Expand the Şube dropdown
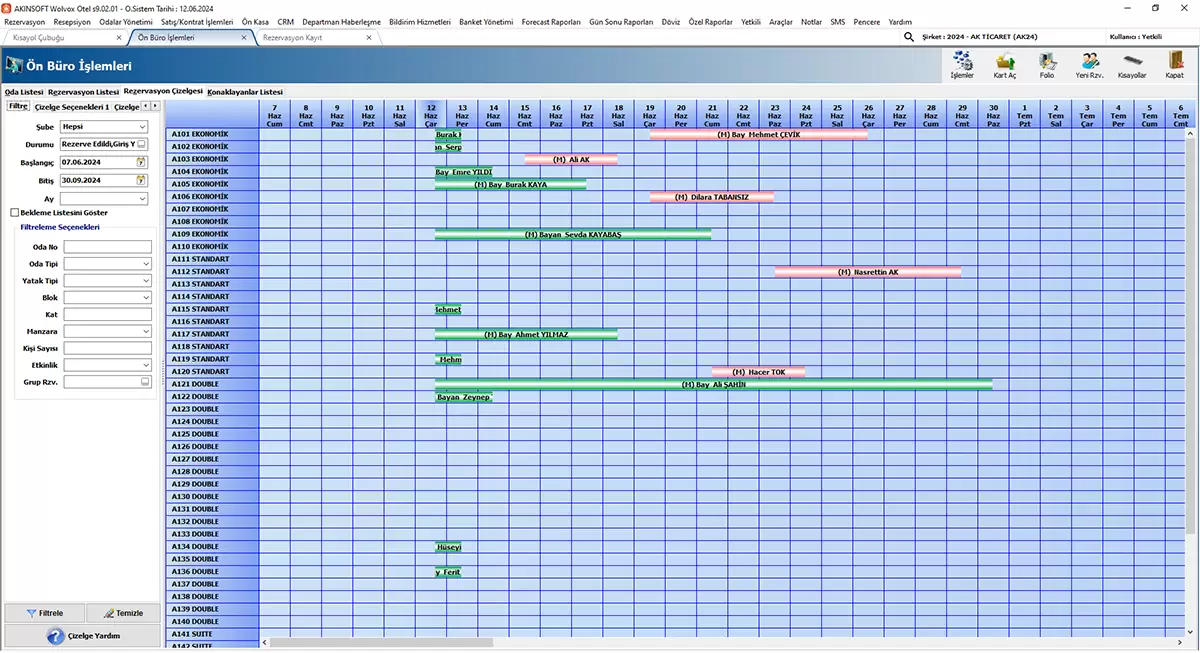Viewport: 1200px width, 653px height. point(142,127)
